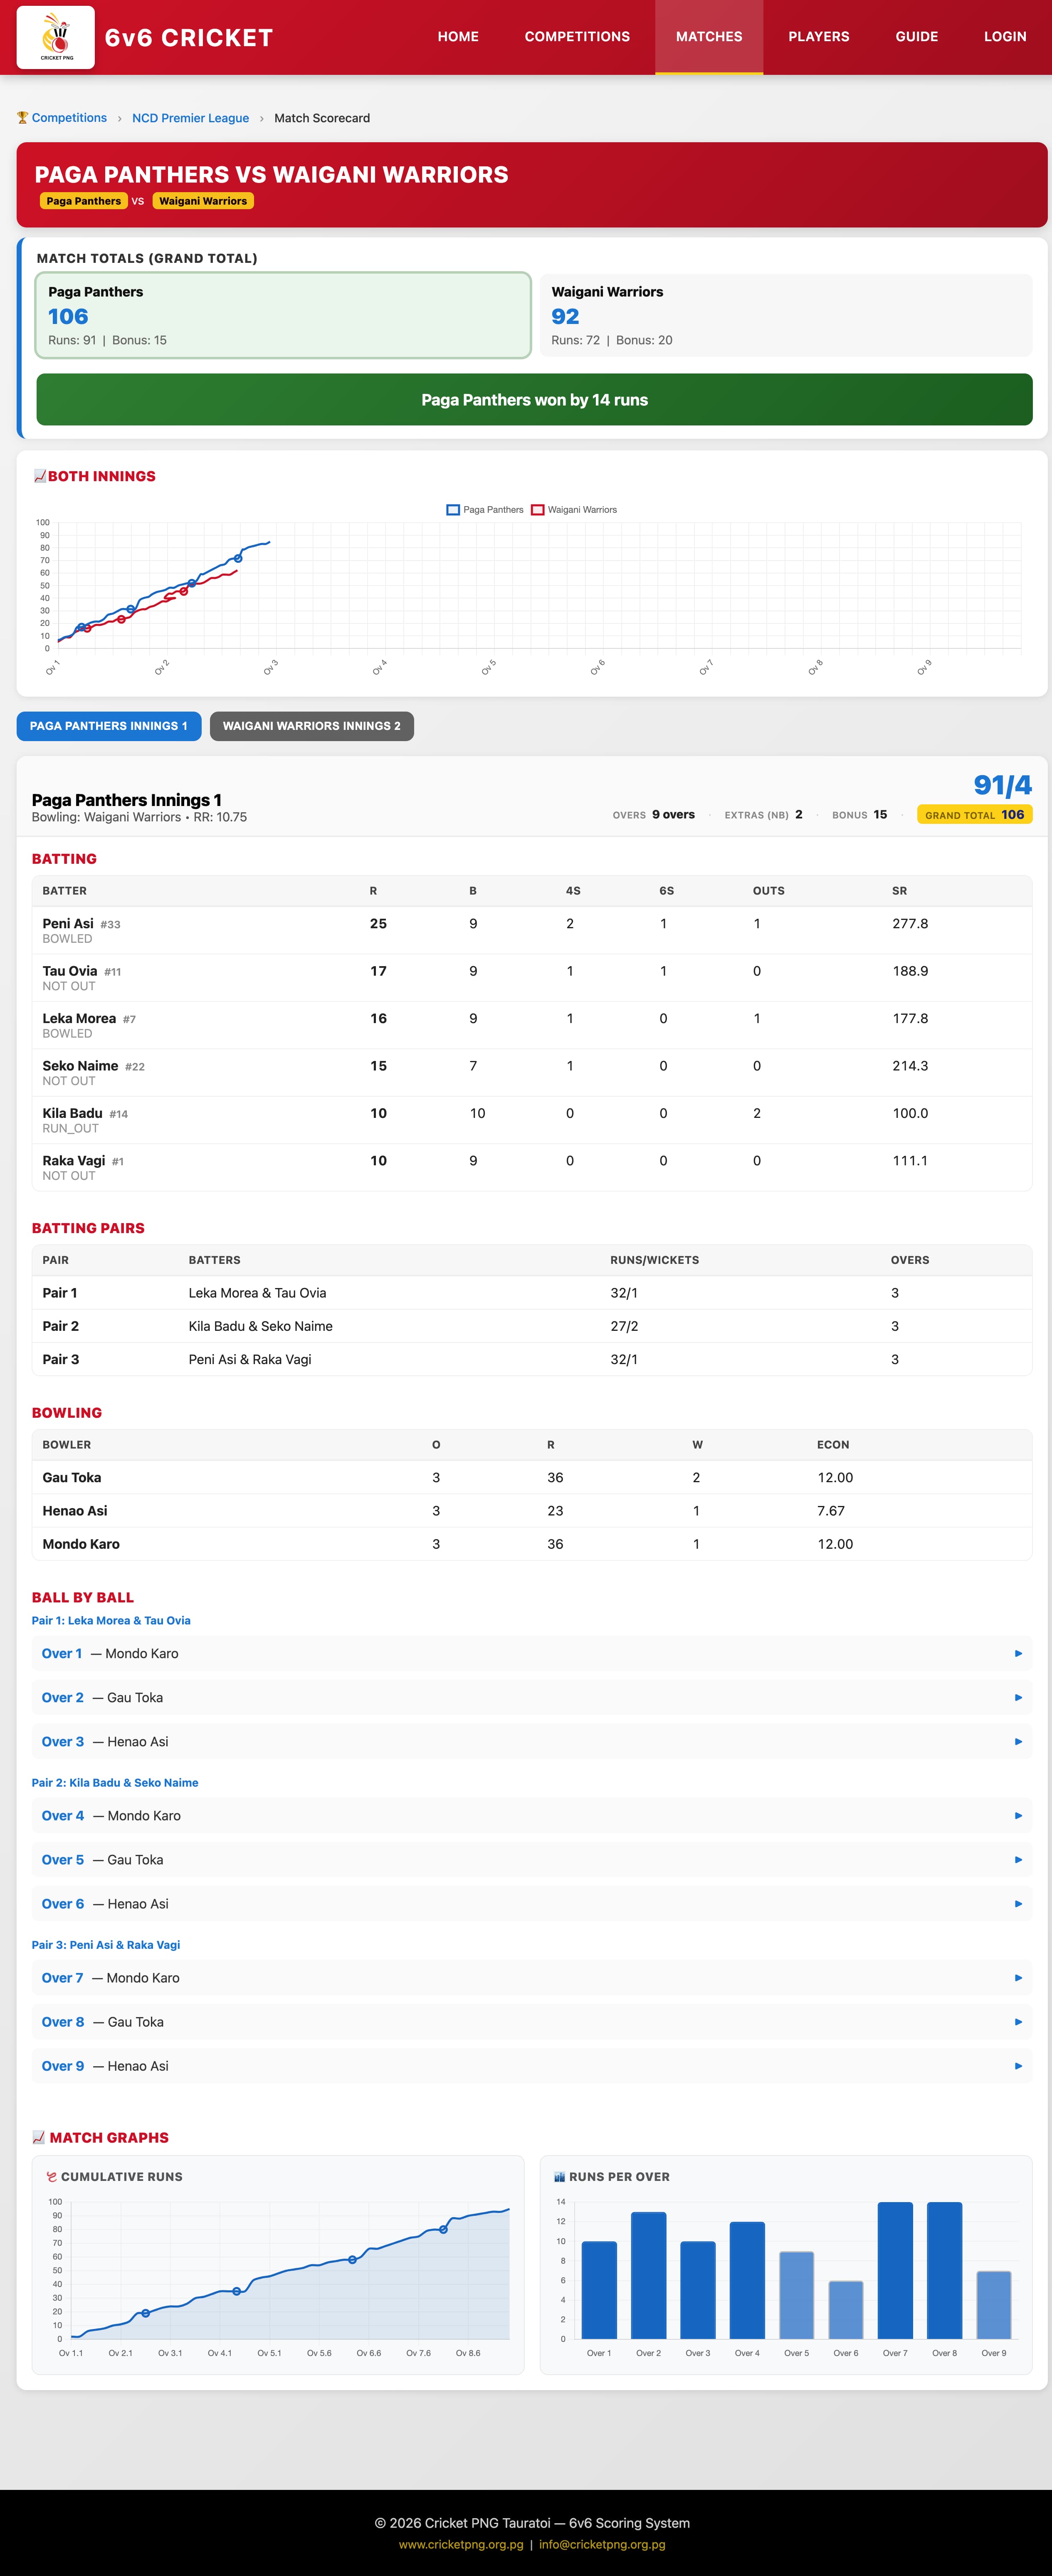Click the Over 6 bar in Runs Per Over

click(x=846, y=2310)
